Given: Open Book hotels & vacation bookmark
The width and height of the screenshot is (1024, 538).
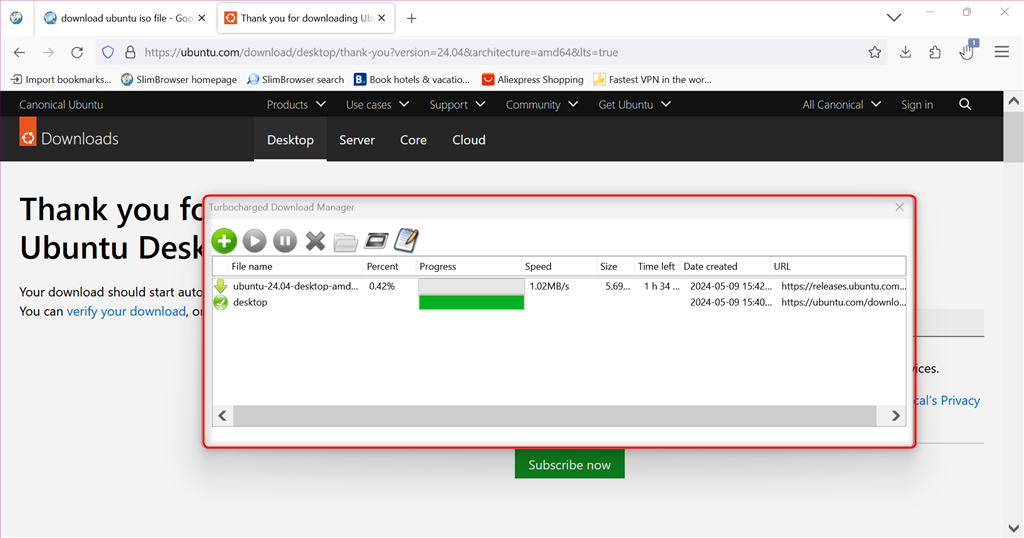Looking at the screenshot, I should point(411,80).
